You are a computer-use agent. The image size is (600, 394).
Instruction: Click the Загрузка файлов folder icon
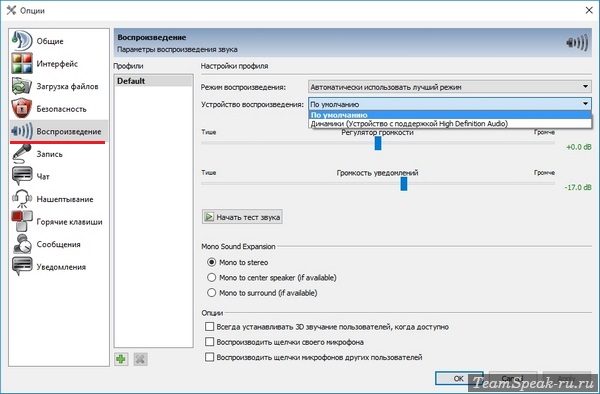(x=22, y=86)
